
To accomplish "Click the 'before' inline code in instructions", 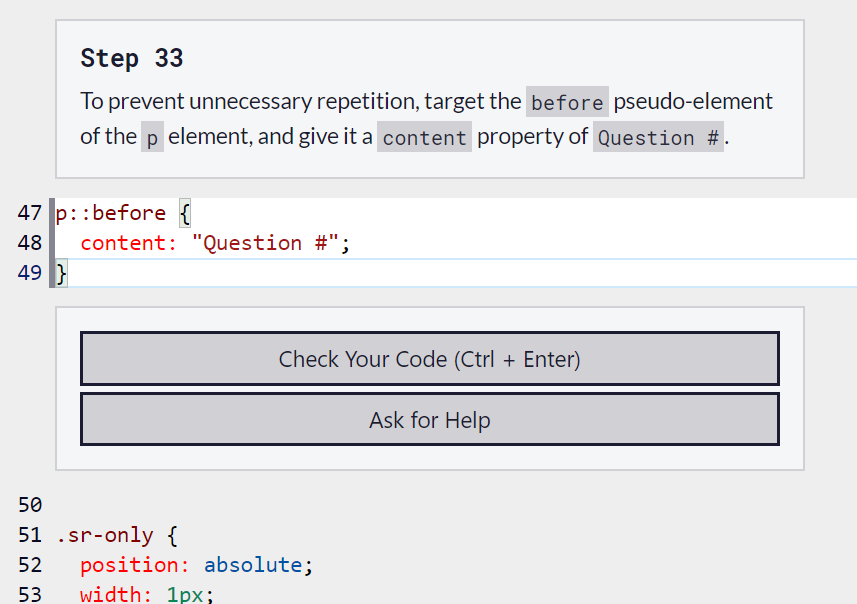I will click(x=566, y=103).
